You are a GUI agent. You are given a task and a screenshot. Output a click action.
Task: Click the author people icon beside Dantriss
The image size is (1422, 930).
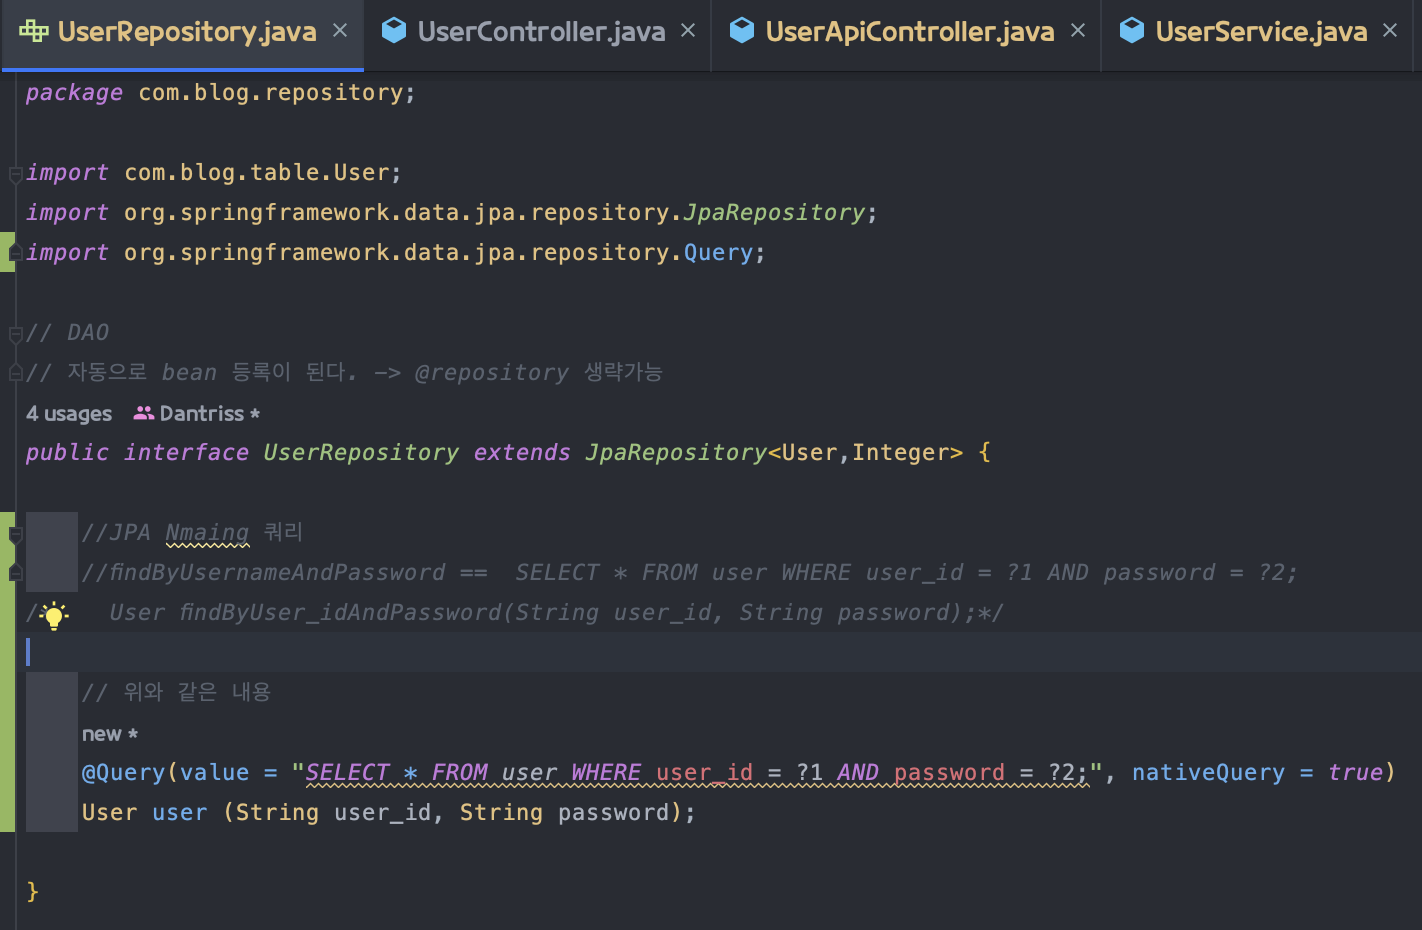click(144, 413)
